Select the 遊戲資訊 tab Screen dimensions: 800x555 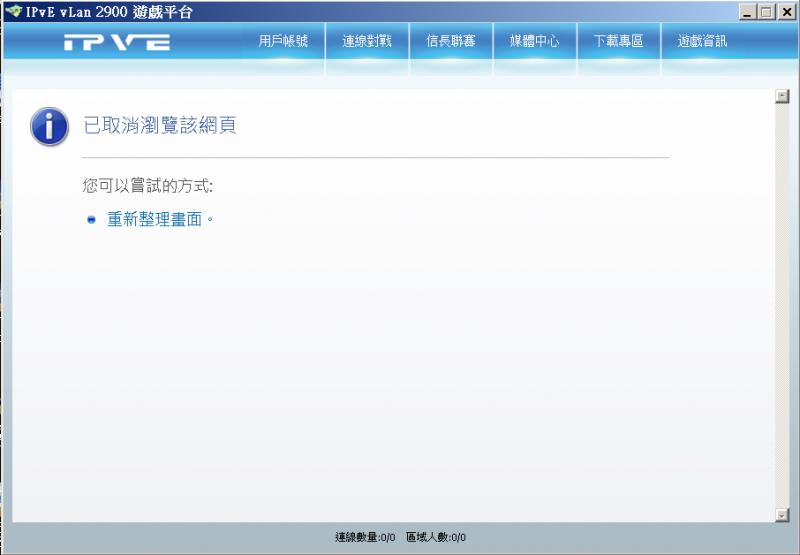pos(703,41)
